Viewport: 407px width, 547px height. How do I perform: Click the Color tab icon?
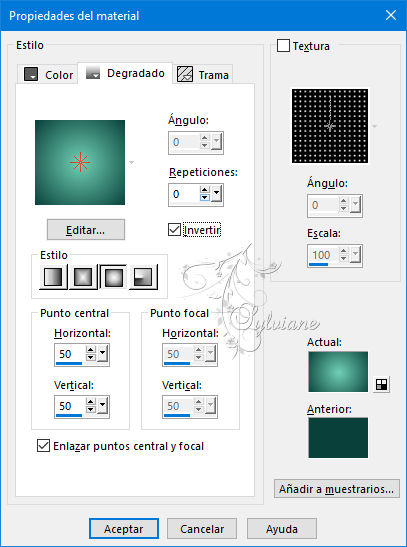pos(31,74)
